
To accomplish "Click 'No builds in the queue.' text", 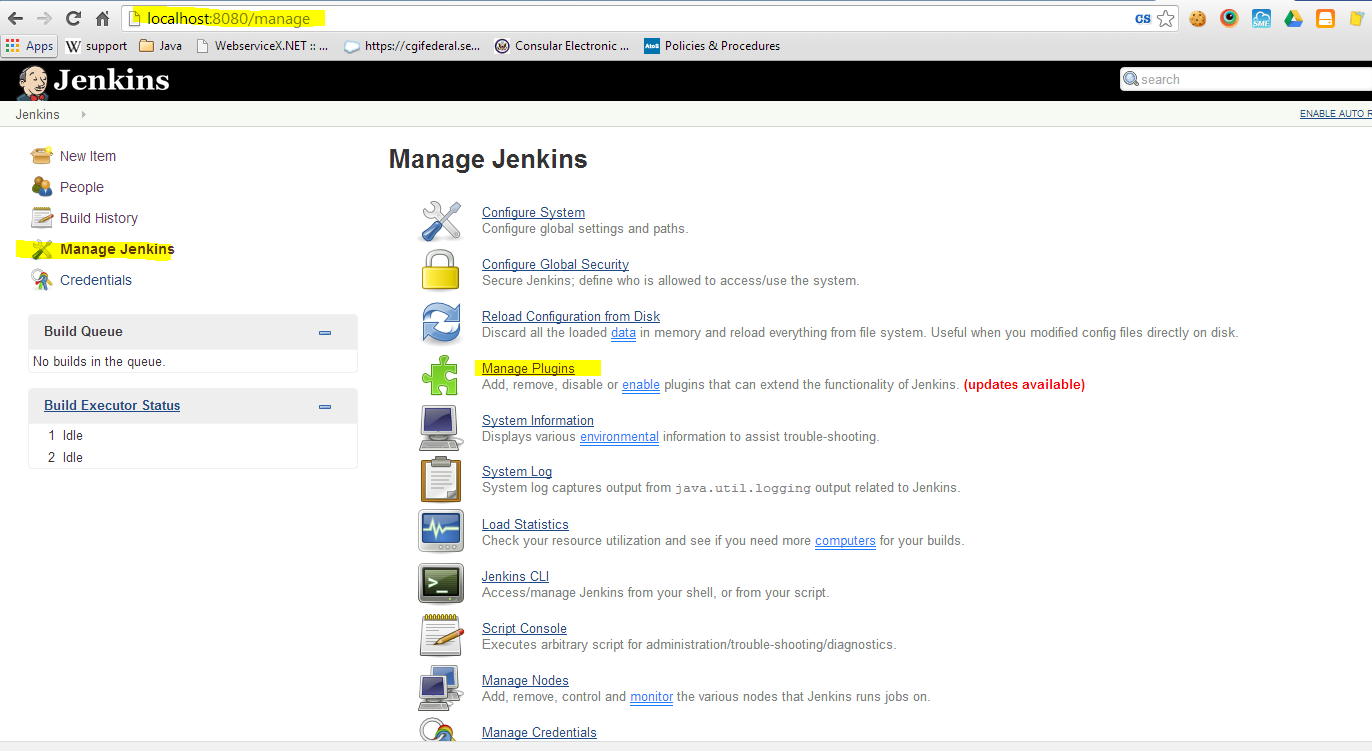I will click(99, 361).
